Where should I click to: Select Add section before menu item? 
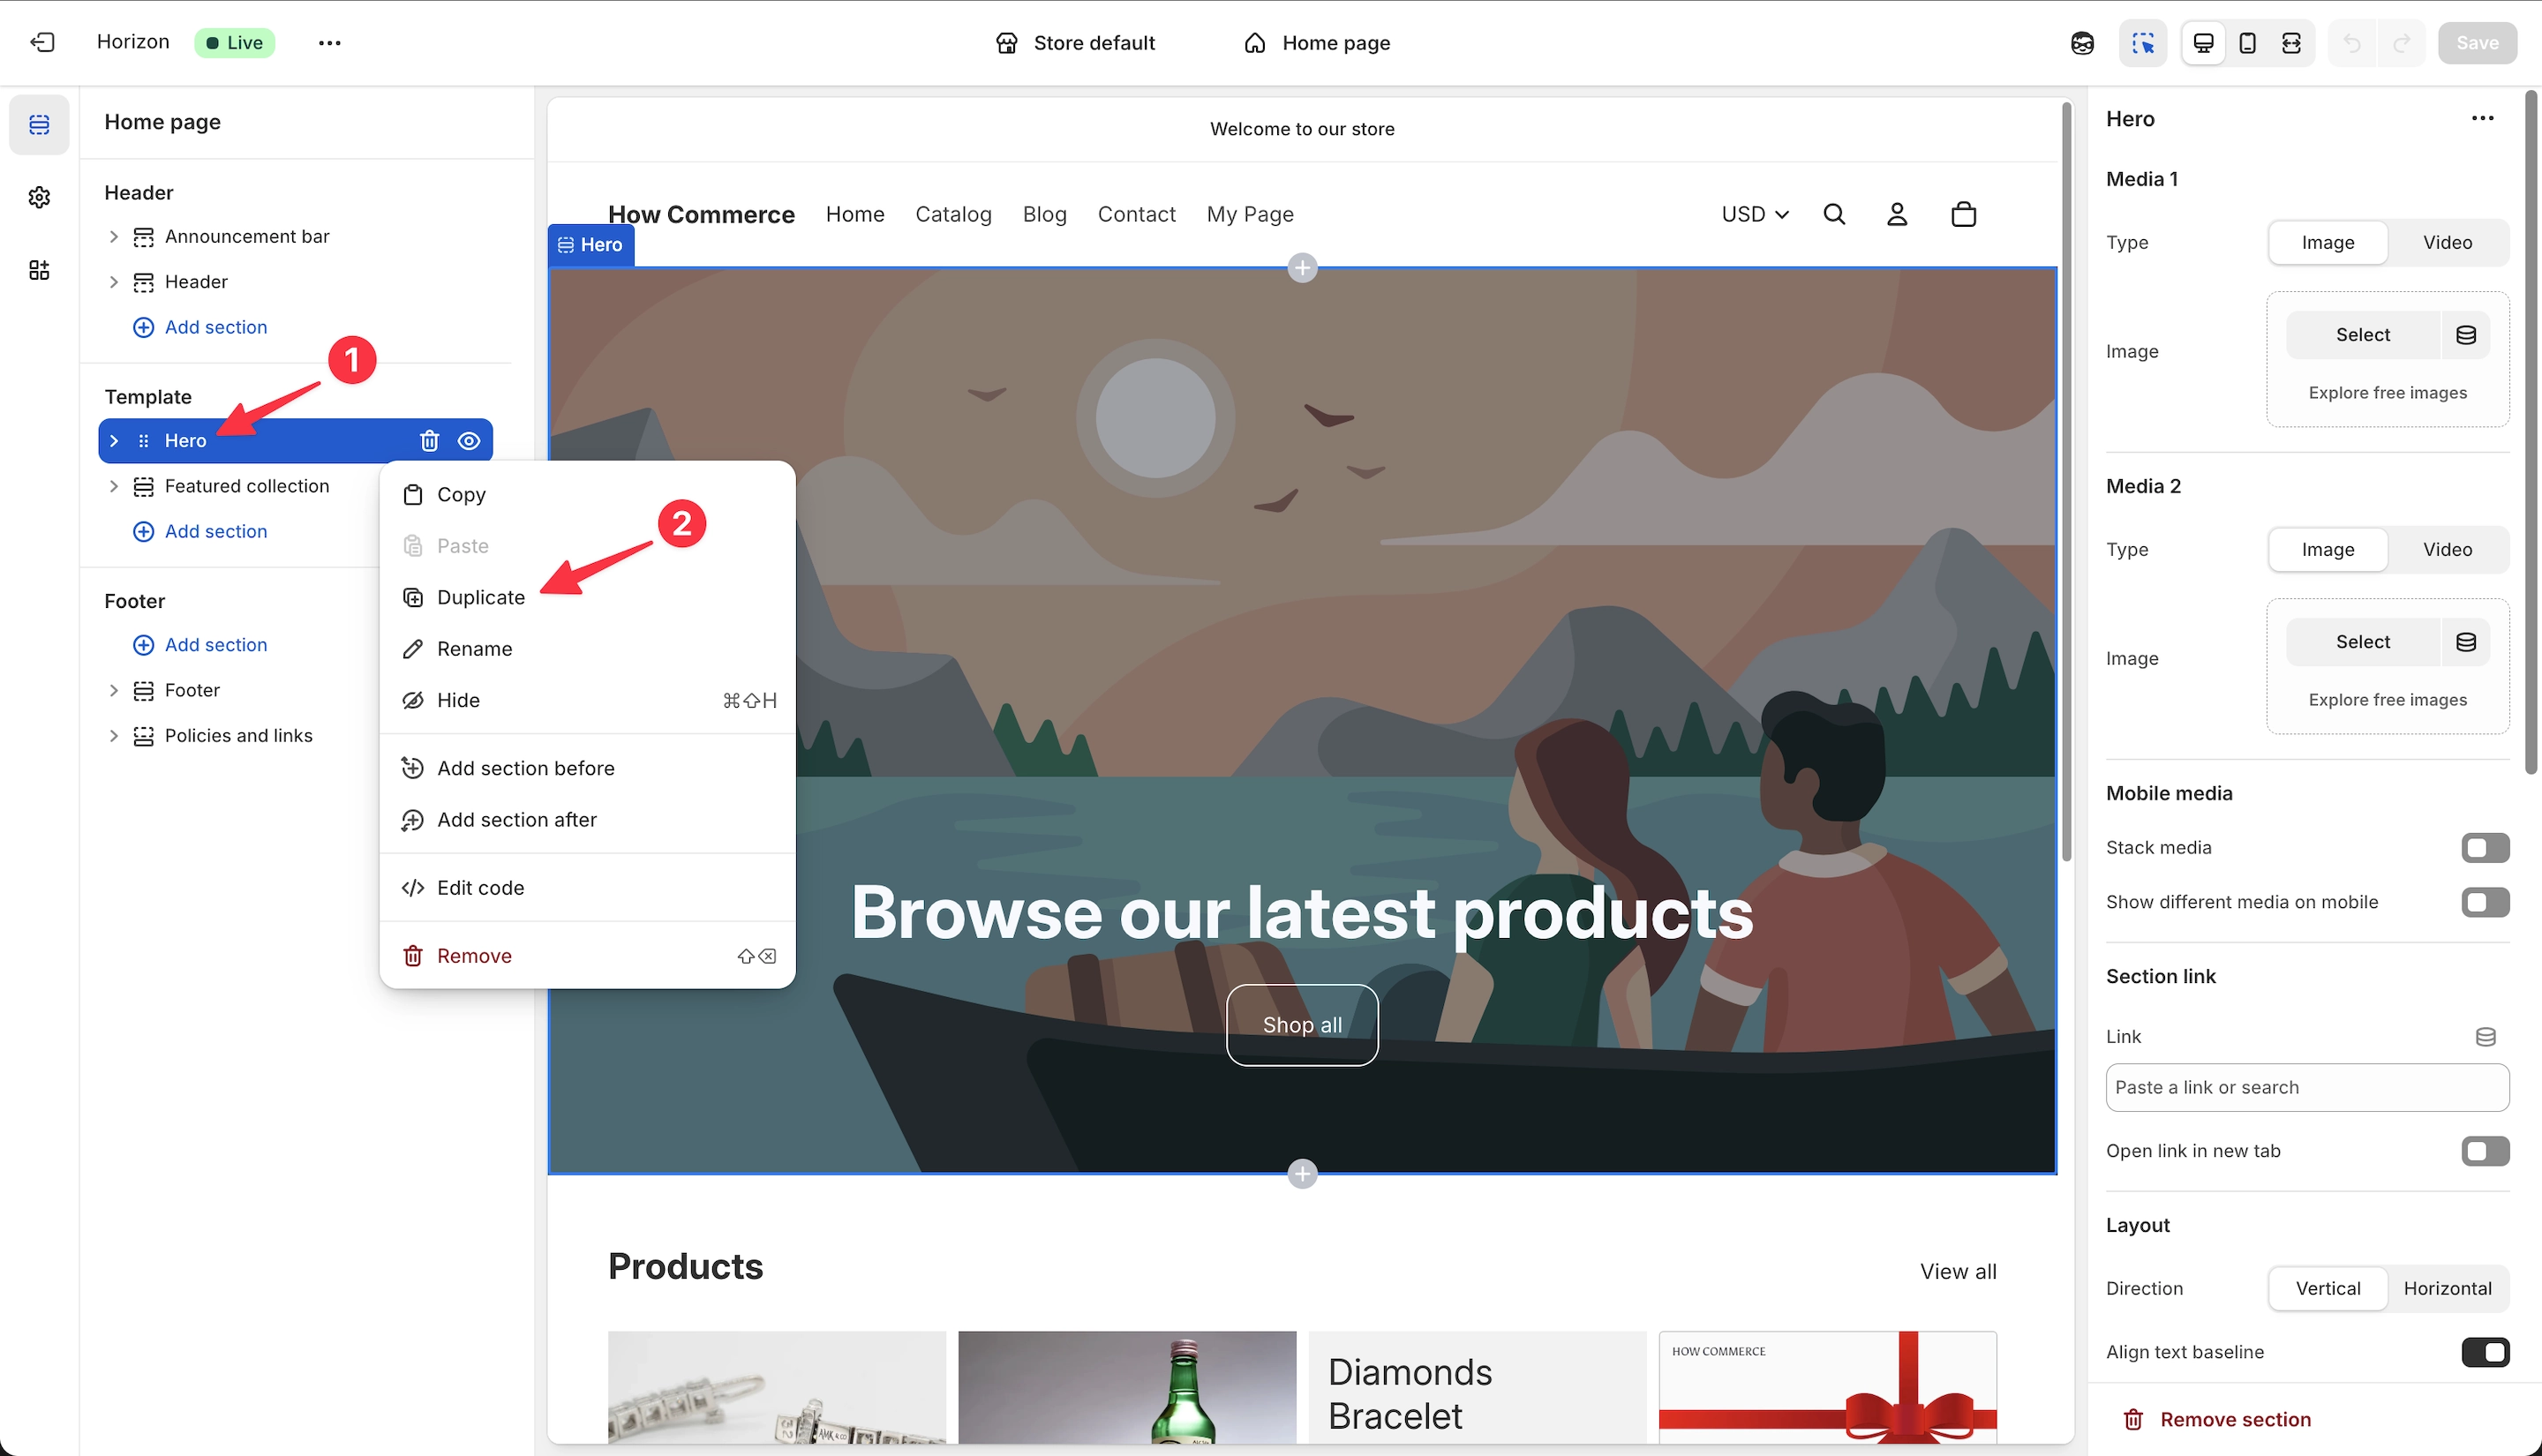pyautogui.click(x=587, y=769)
